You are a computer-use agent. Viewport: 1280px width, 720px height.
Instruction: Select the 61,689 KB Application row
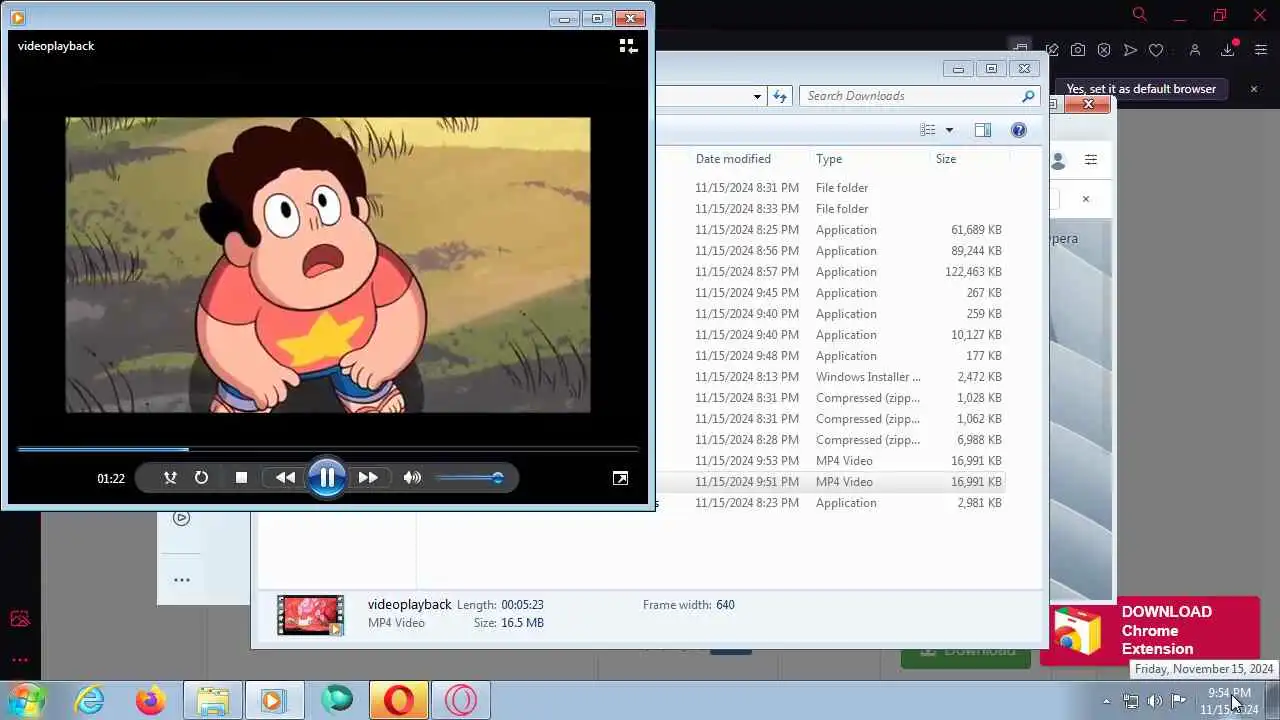point(830,230)
